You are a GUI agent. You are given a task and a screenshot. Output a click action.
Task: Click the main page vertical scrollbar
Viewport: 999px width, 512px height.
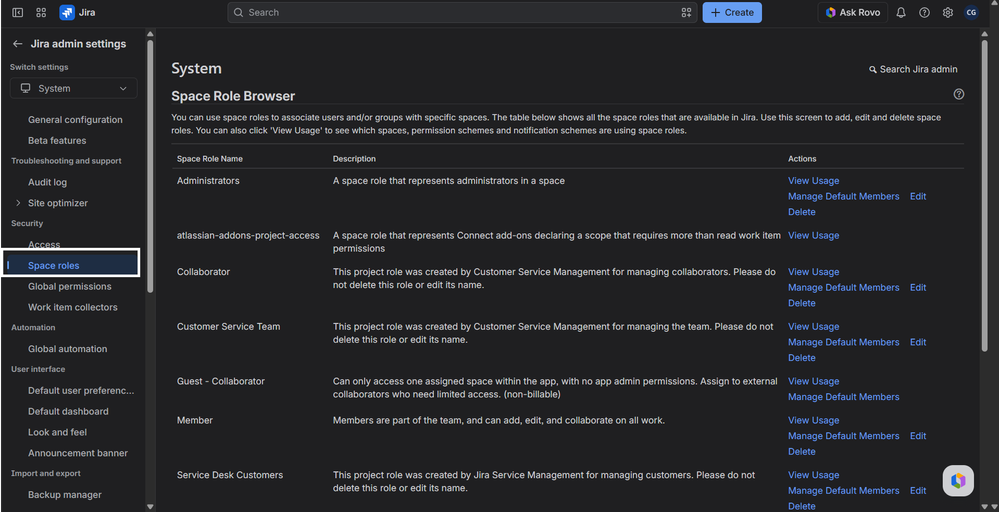(984, 194)
